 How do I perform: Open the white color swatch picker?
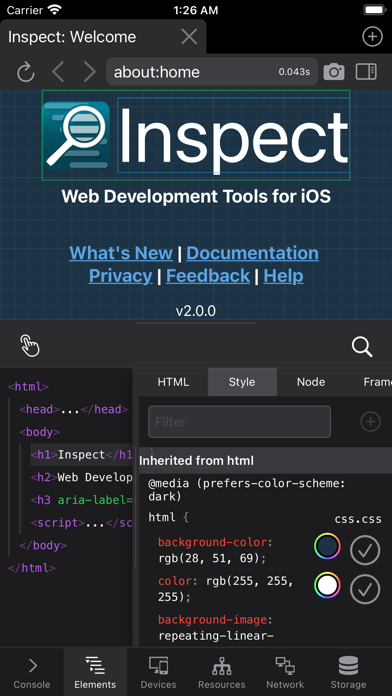(327, 585)
